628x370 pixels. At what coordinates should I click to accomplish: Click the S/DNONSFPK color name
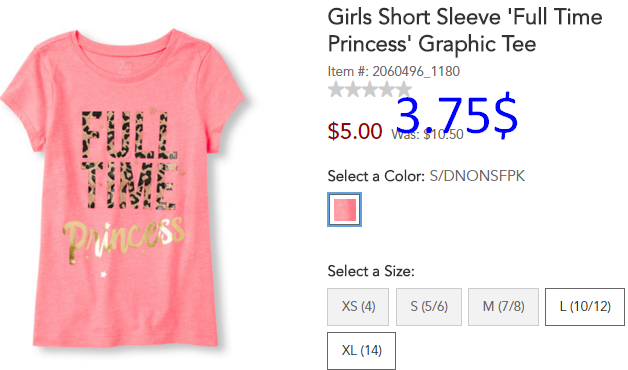click(x=477, y=176)
